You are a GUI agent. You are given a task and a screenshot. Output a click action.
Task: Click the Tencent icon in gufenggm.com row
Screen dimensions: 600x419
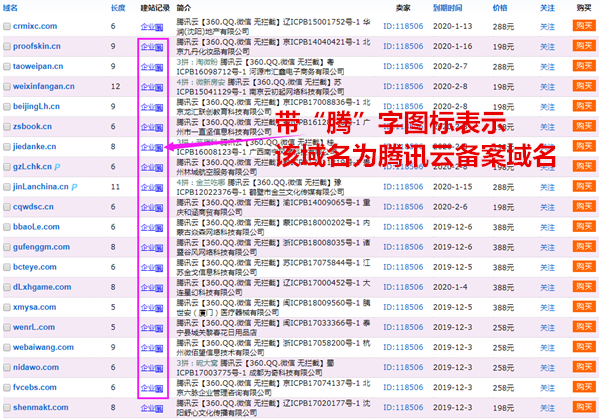159,248
